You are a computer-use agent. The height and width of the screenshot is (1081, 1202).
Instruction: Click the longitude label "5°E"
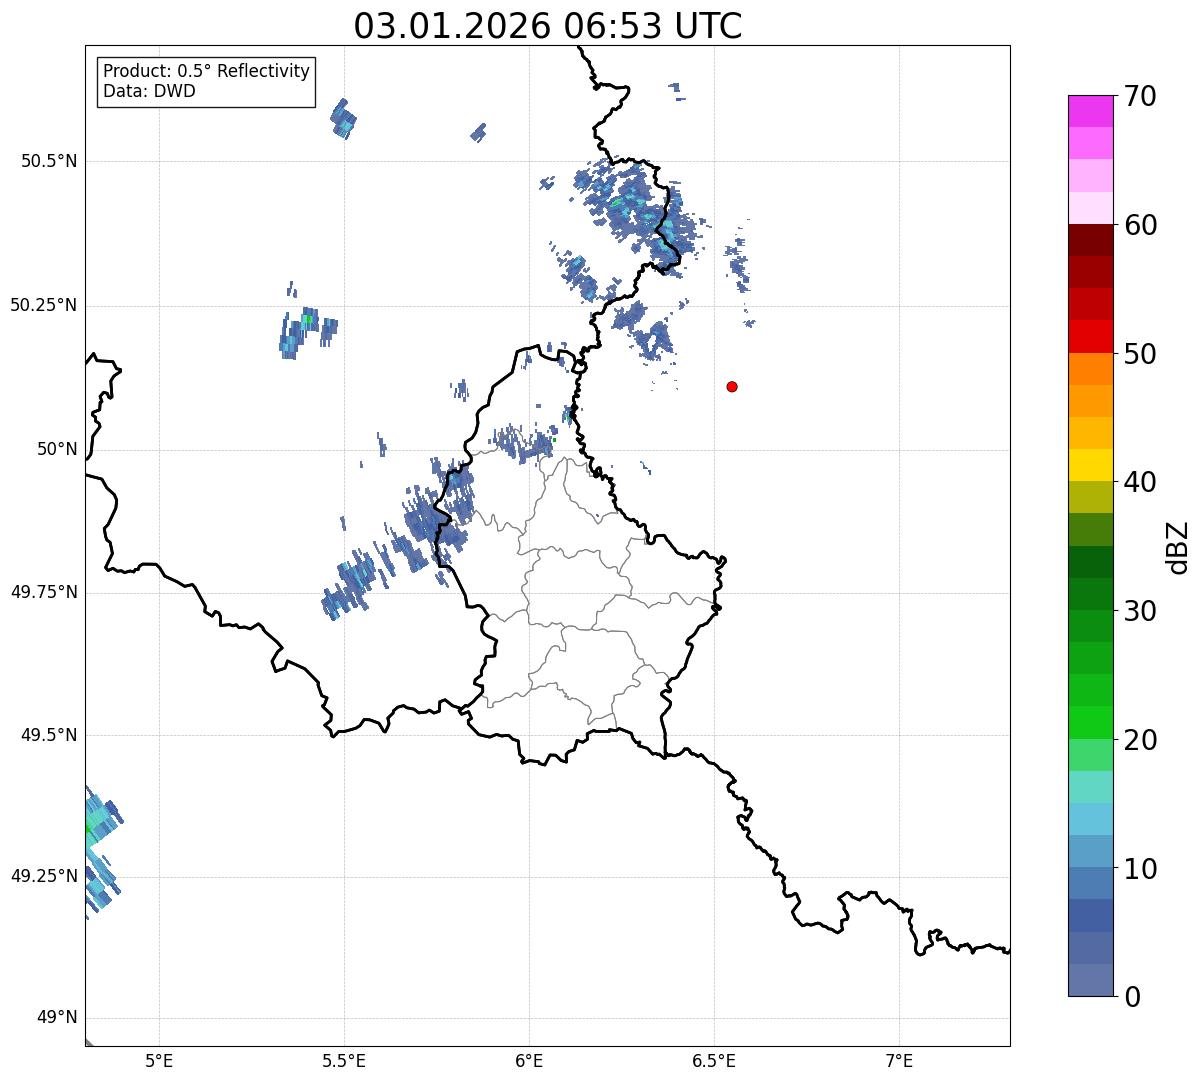point(160,1060)
